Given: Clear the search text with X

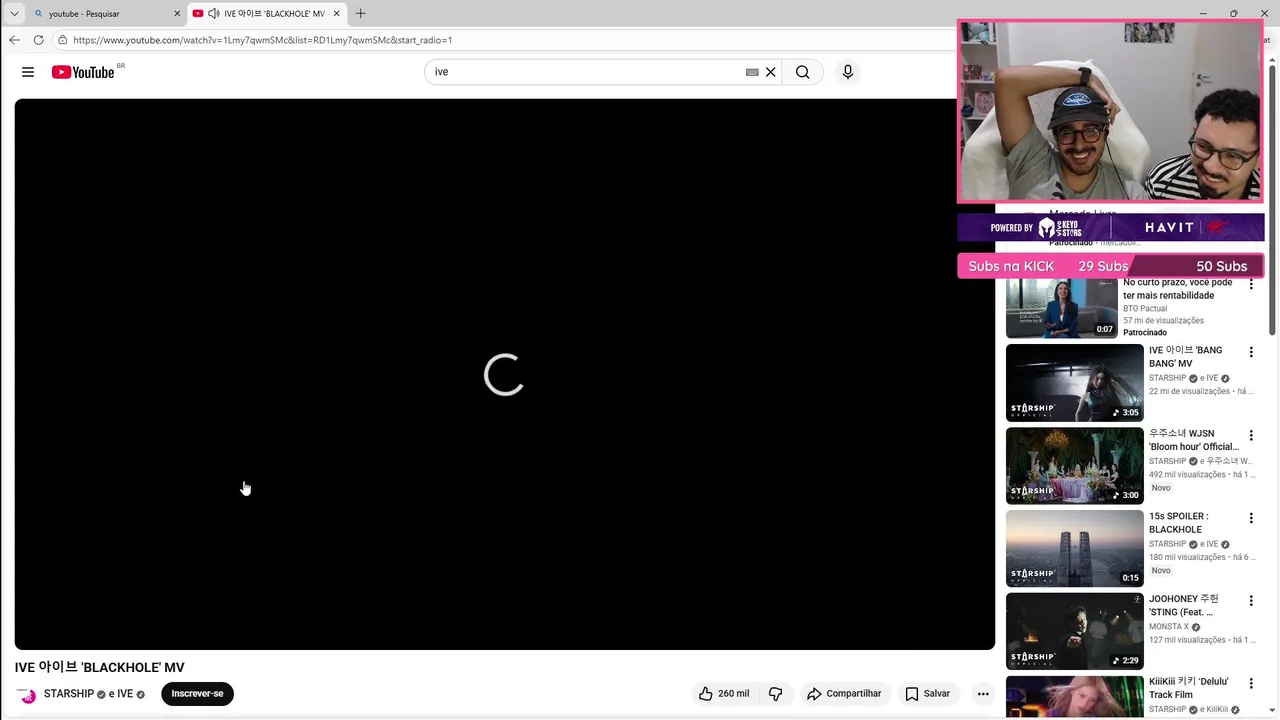Looking at the screenshot, I should tap(770, 72).
